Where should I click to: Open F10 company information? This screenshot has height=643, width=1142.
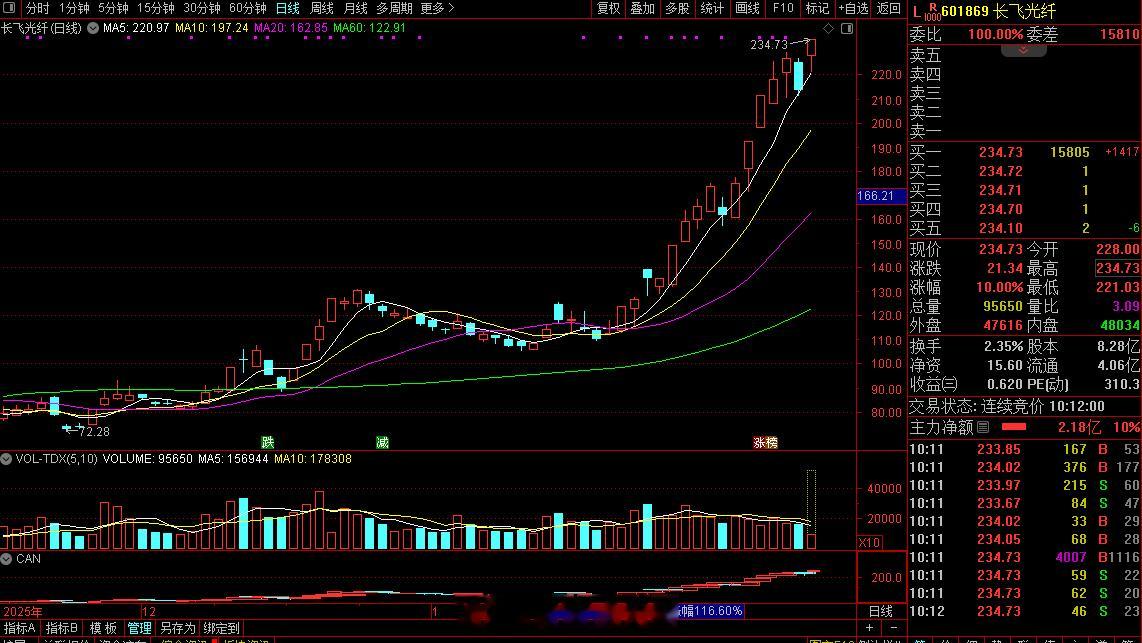[x=783, y=8]
